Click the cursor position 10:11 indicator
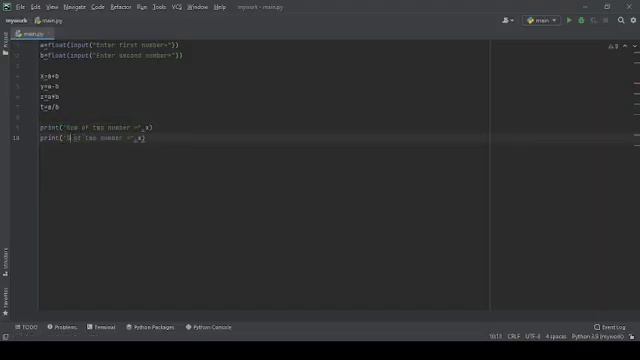The height and width of the screenshot is (360, 640). (x=496, y=336)
